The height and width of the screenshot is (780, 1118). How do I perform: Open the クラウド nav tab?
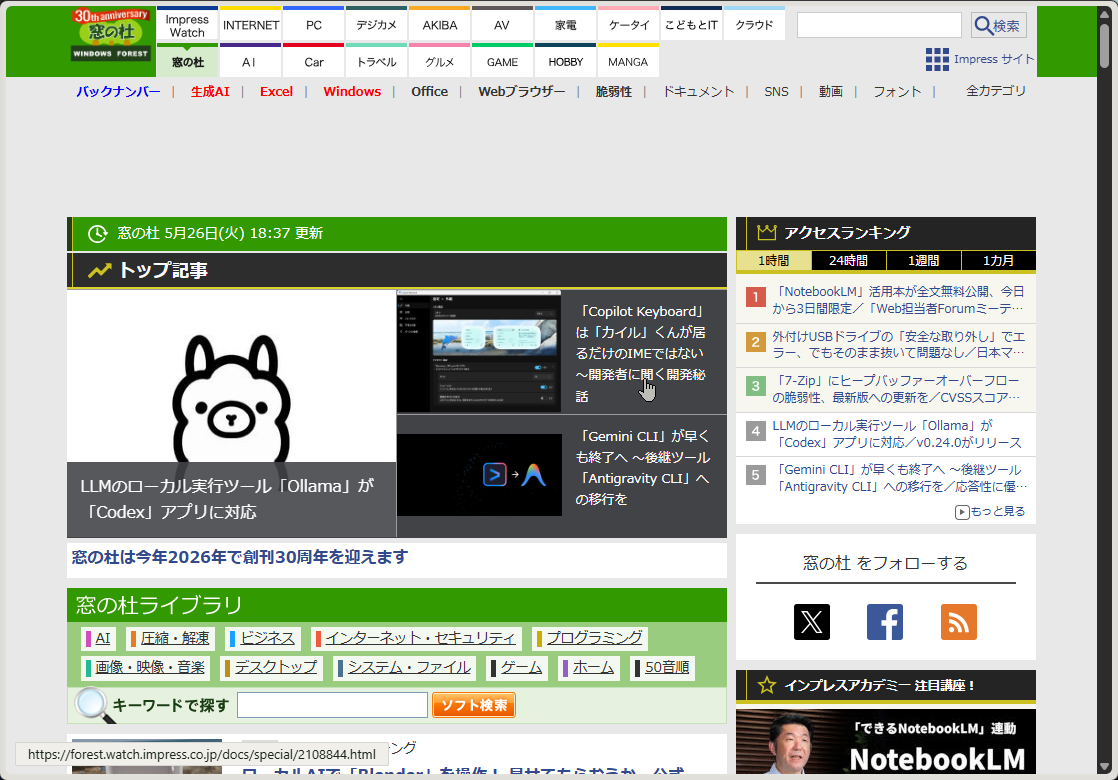(x=754, y=25)
